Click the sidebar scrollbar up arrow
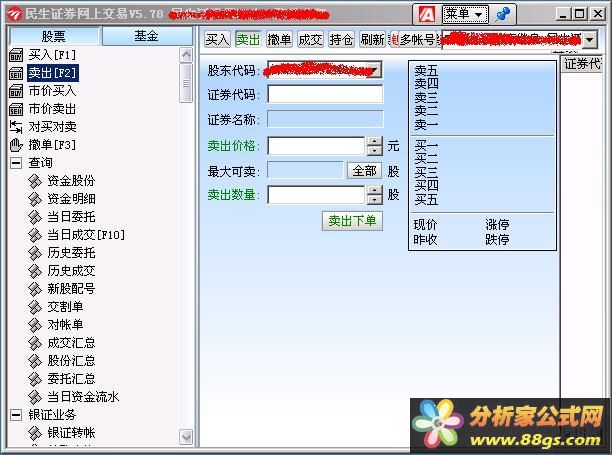This screenshot has width=612, height=455. pyautogui.click(x=186, y=55)
